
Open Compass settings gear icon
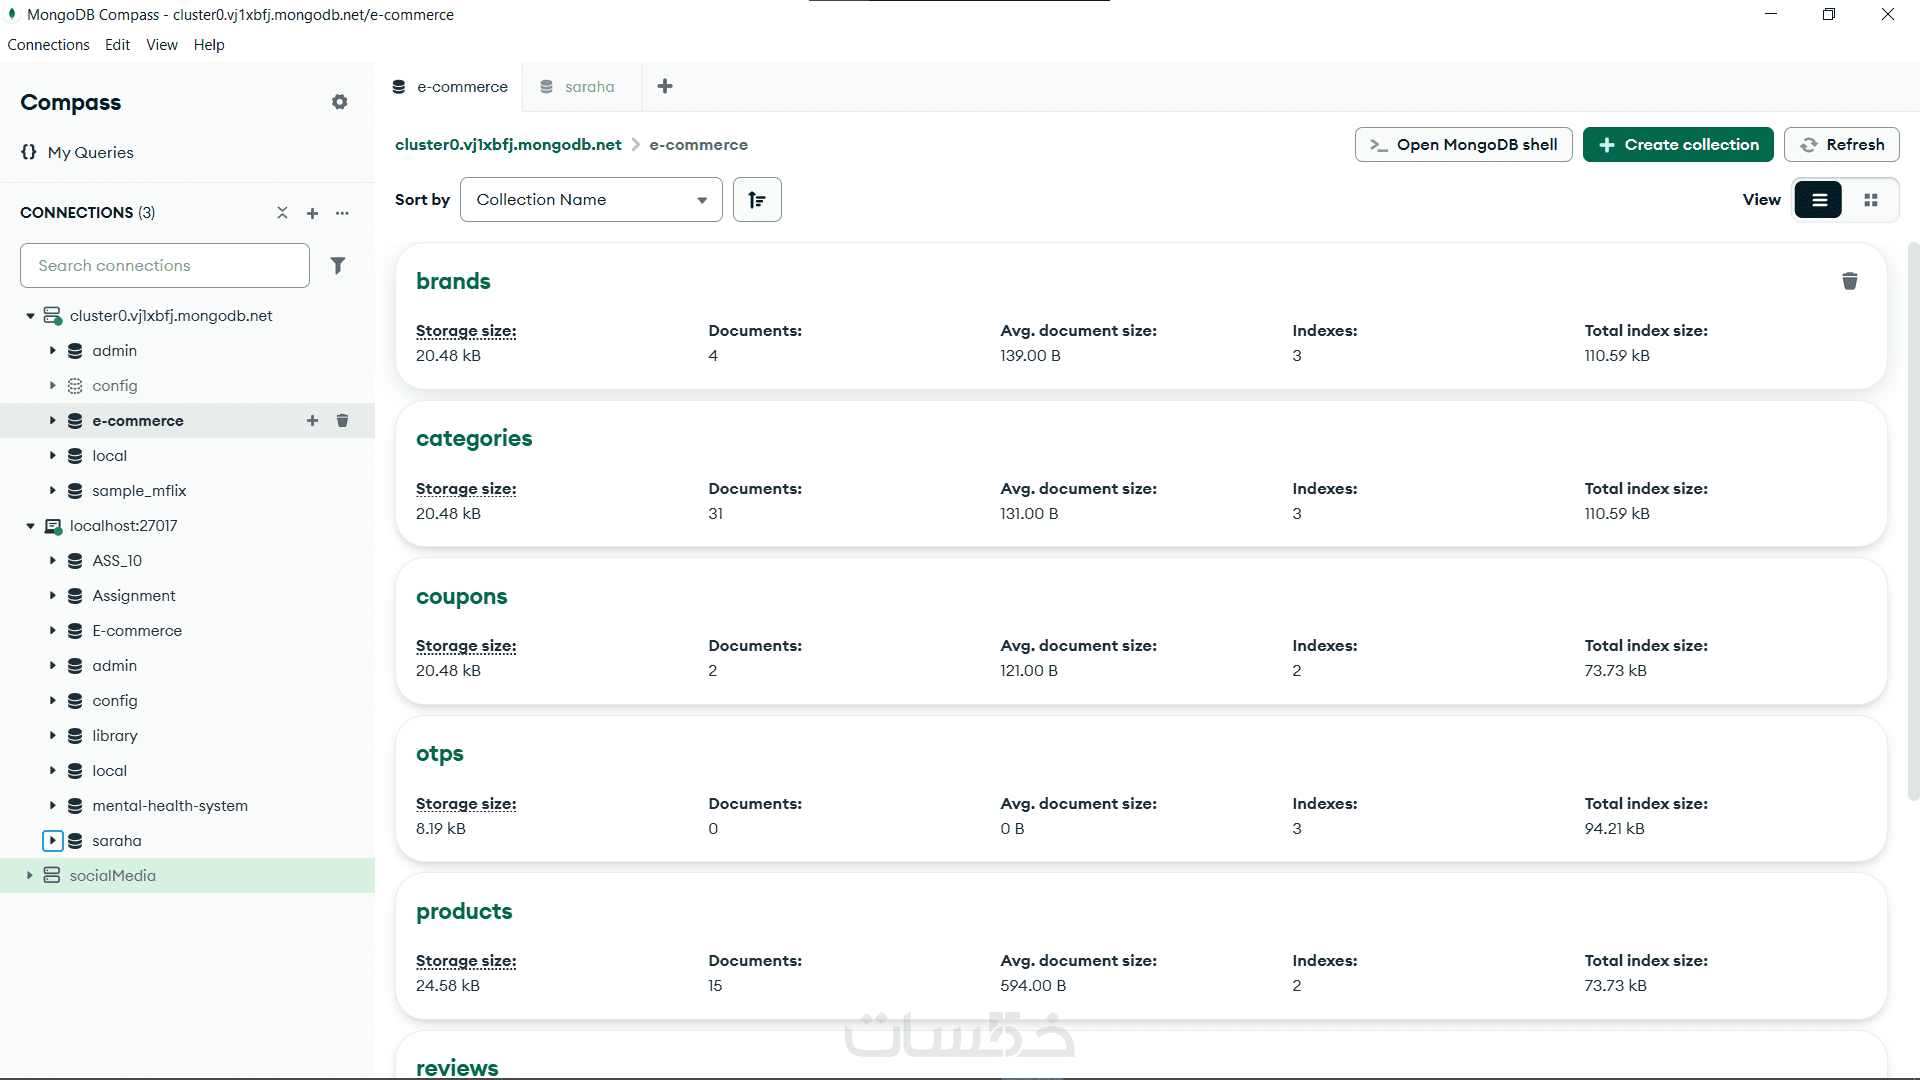pyautogui.click(x=340, y=102)
